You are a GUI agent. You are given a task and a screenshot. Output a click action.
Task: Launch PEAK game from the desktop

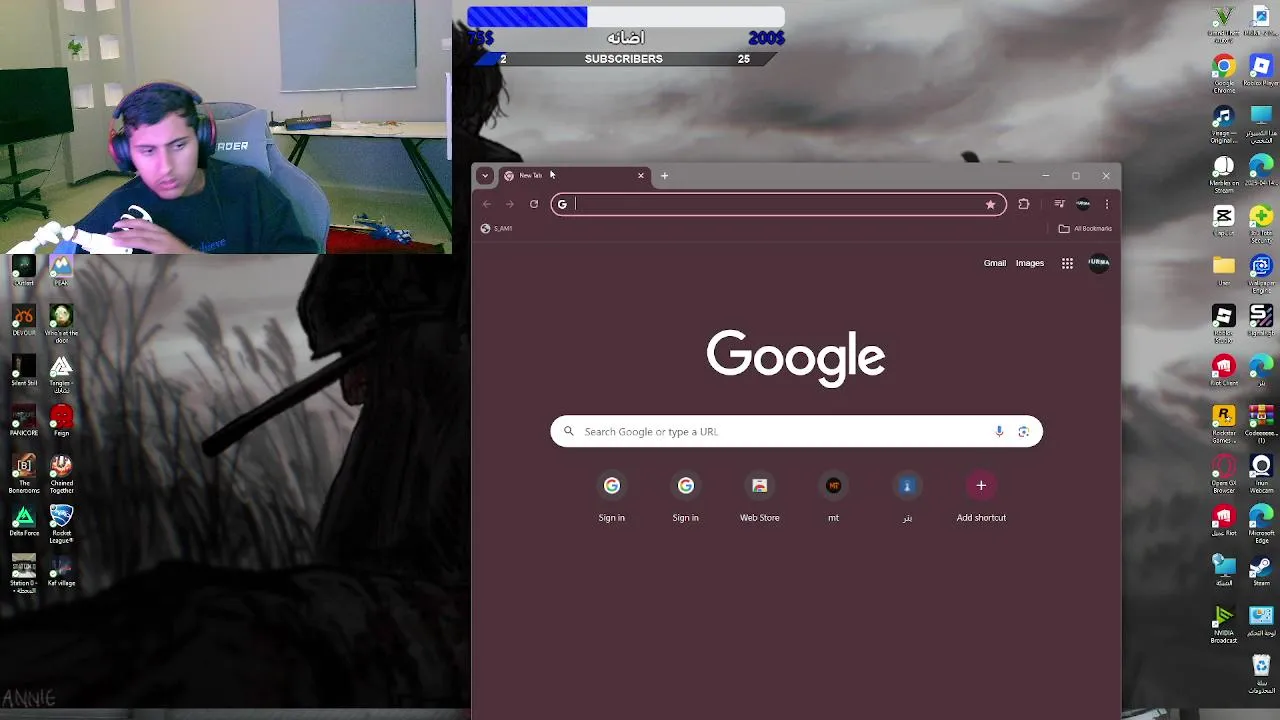pos(61,271)
